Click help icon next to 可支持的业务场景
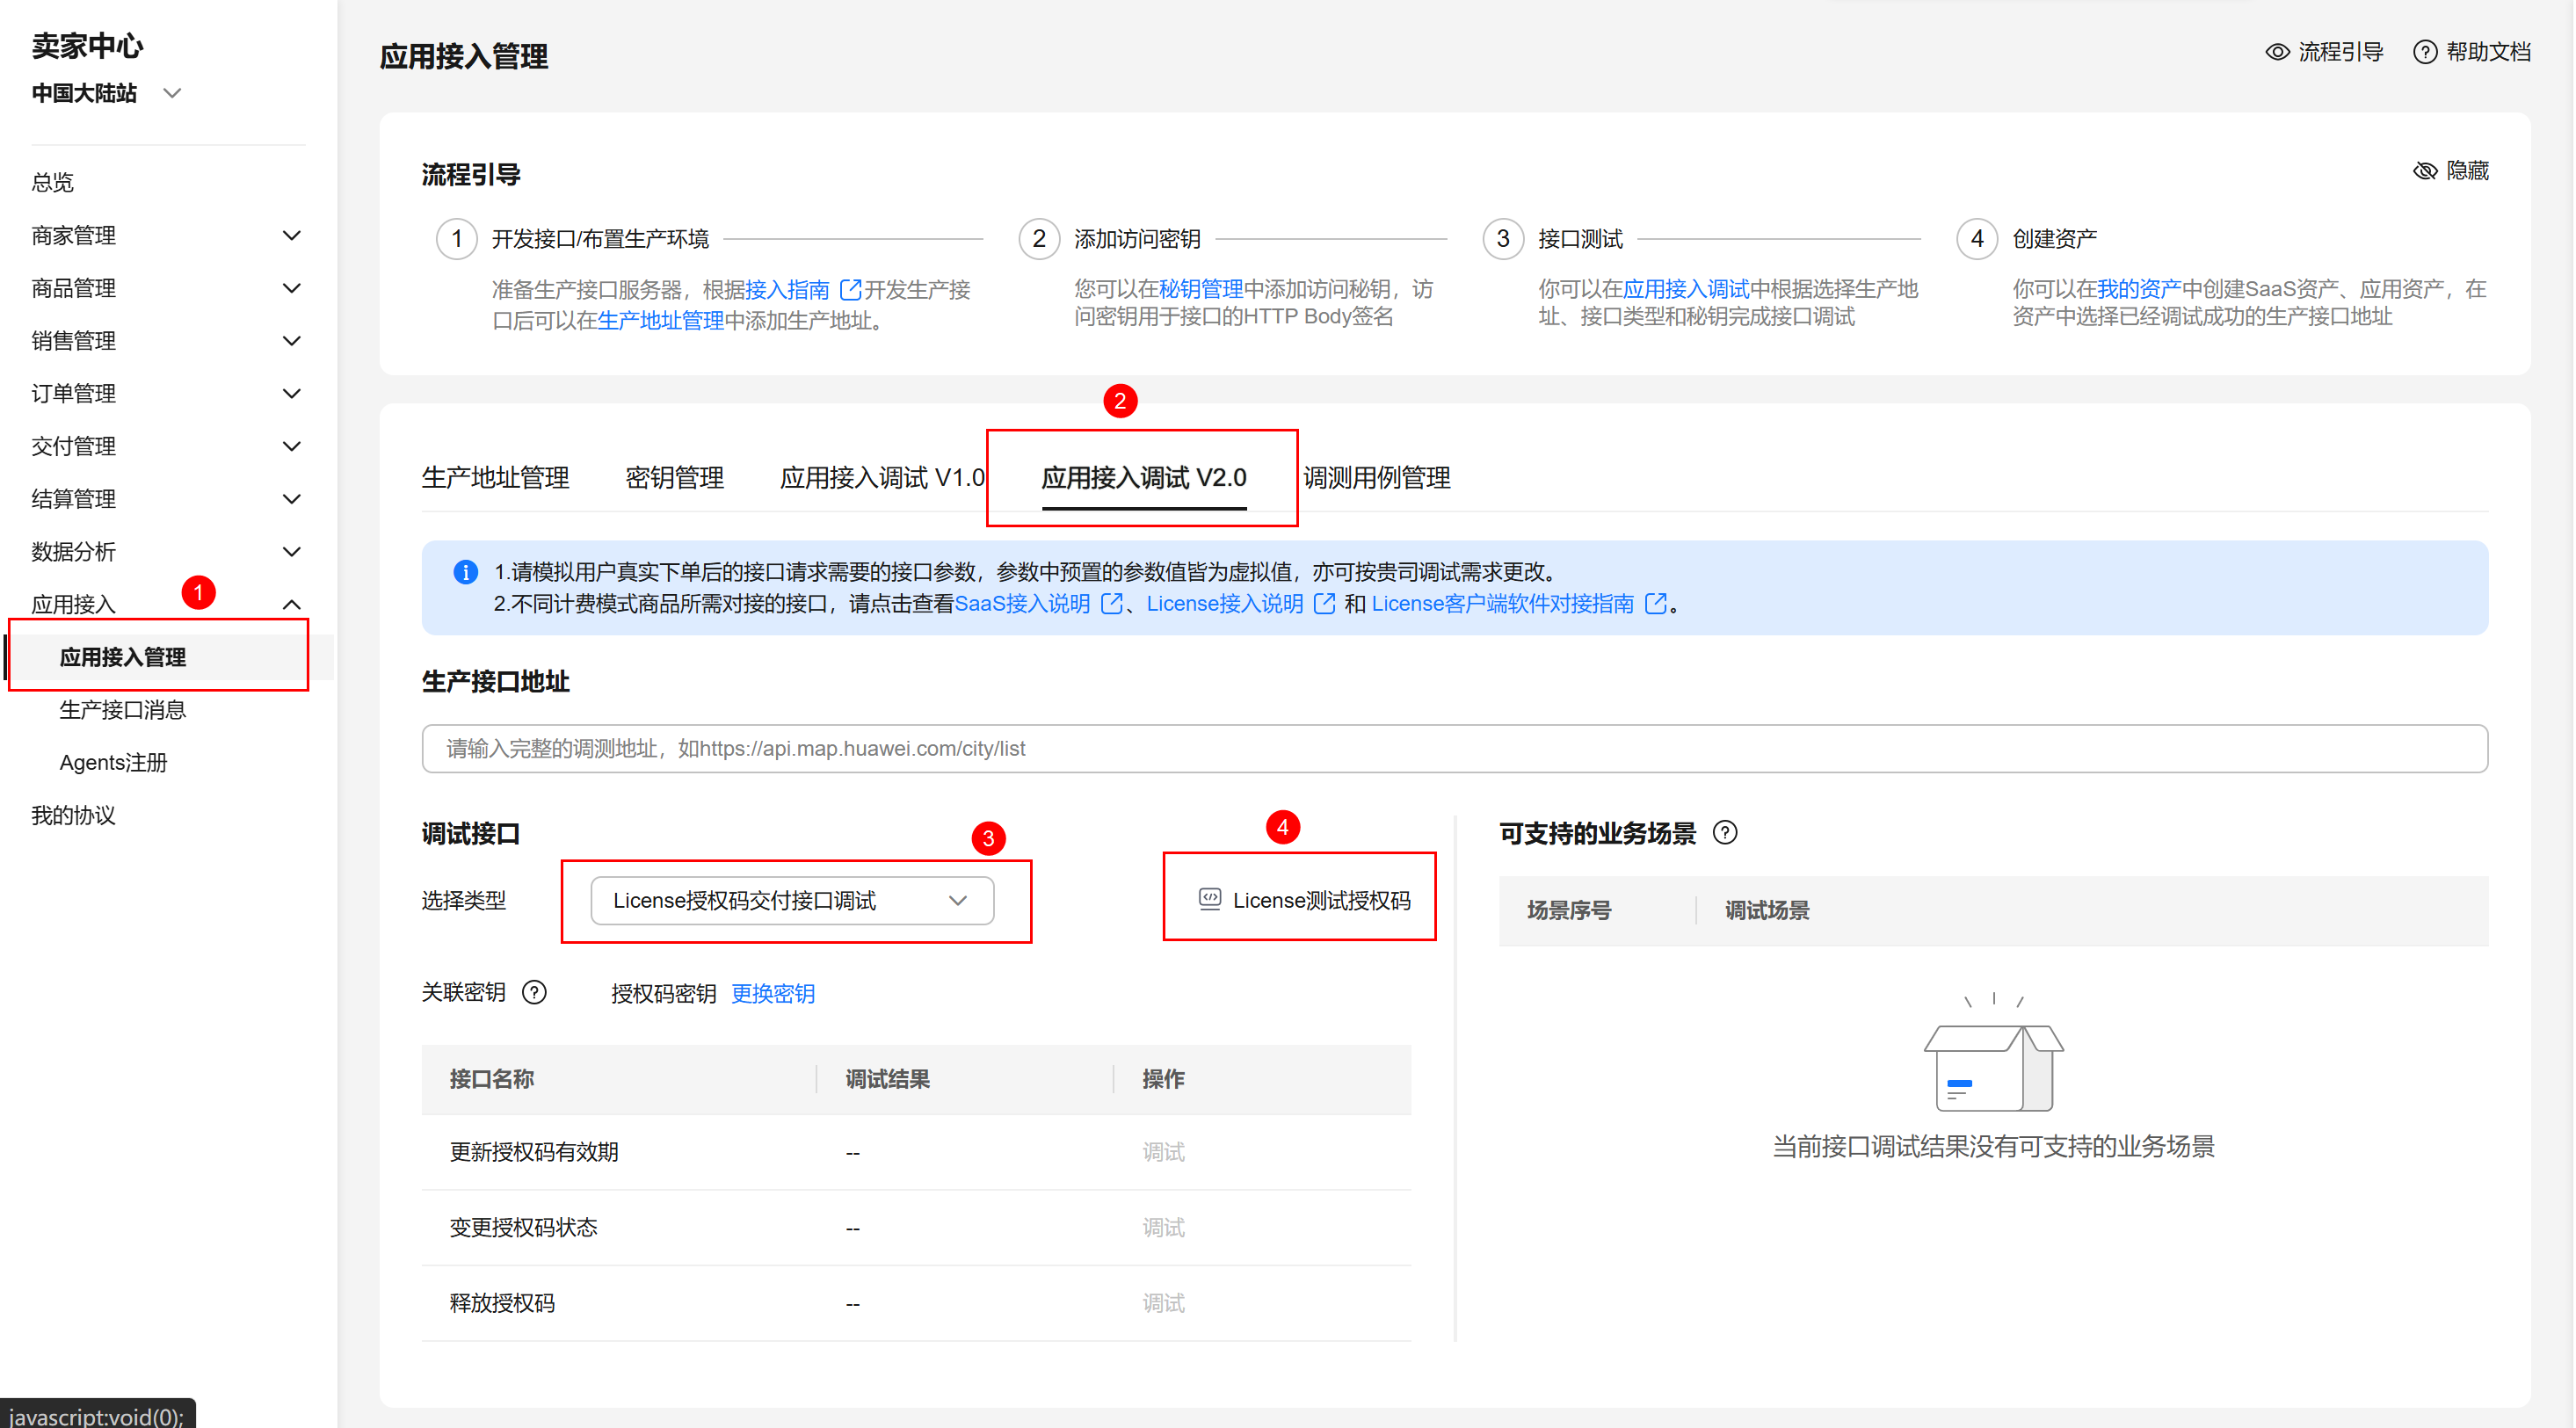The image size is (2576, 1428). coord(1725,832)
